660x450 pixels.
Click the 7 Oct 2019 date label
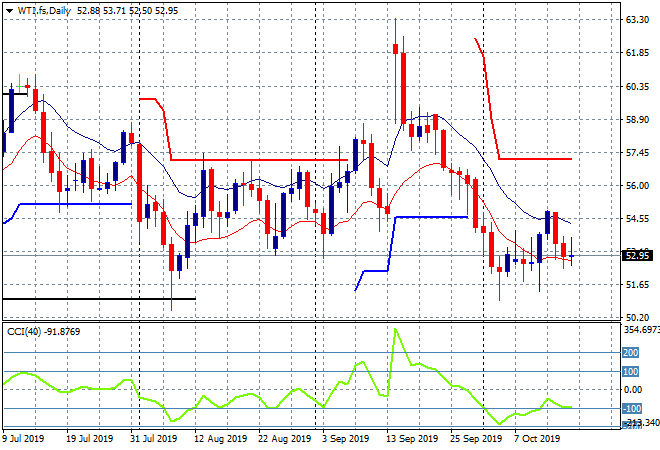(x=537, y=439)
